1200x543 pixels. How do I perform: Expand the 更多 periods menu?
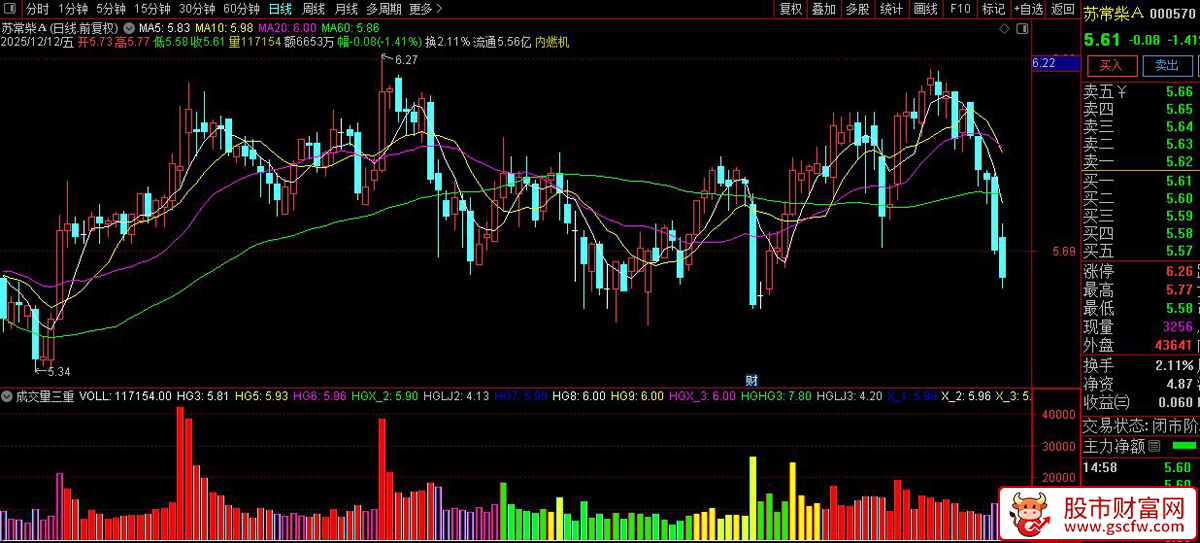426,9
